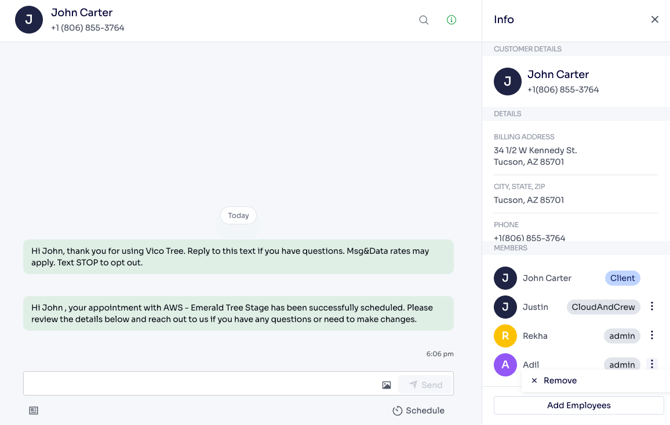The width and height of the screenshot is (670, 425).
Task: Attach an image using the picture icon
Action: click(x=387, y=385)
